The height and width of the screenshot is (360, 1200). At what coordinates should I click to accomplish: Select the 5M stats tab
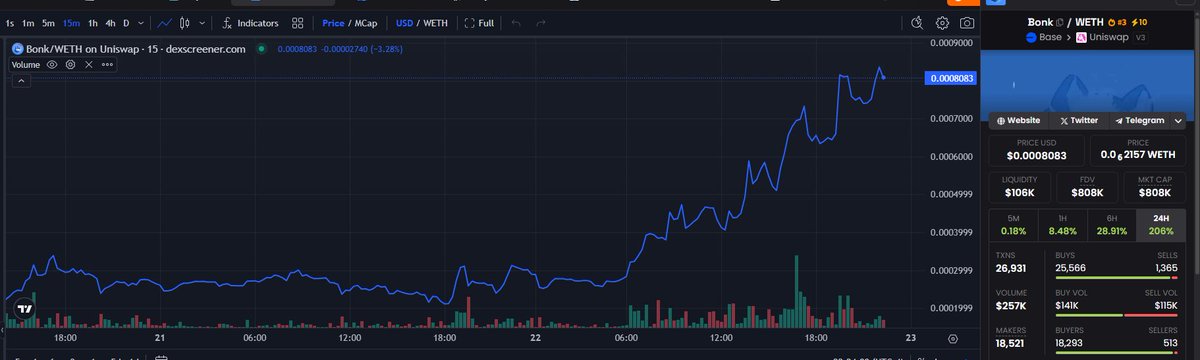1013,224
